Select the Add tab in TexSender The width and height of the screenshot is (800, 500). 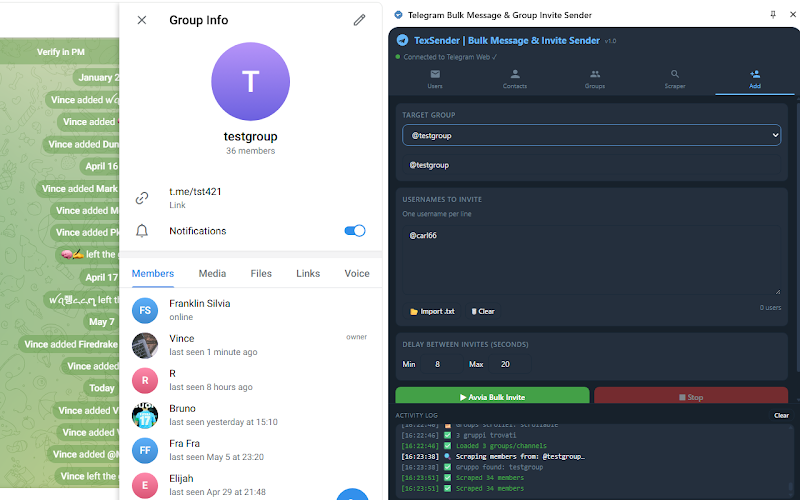(755, 79)
